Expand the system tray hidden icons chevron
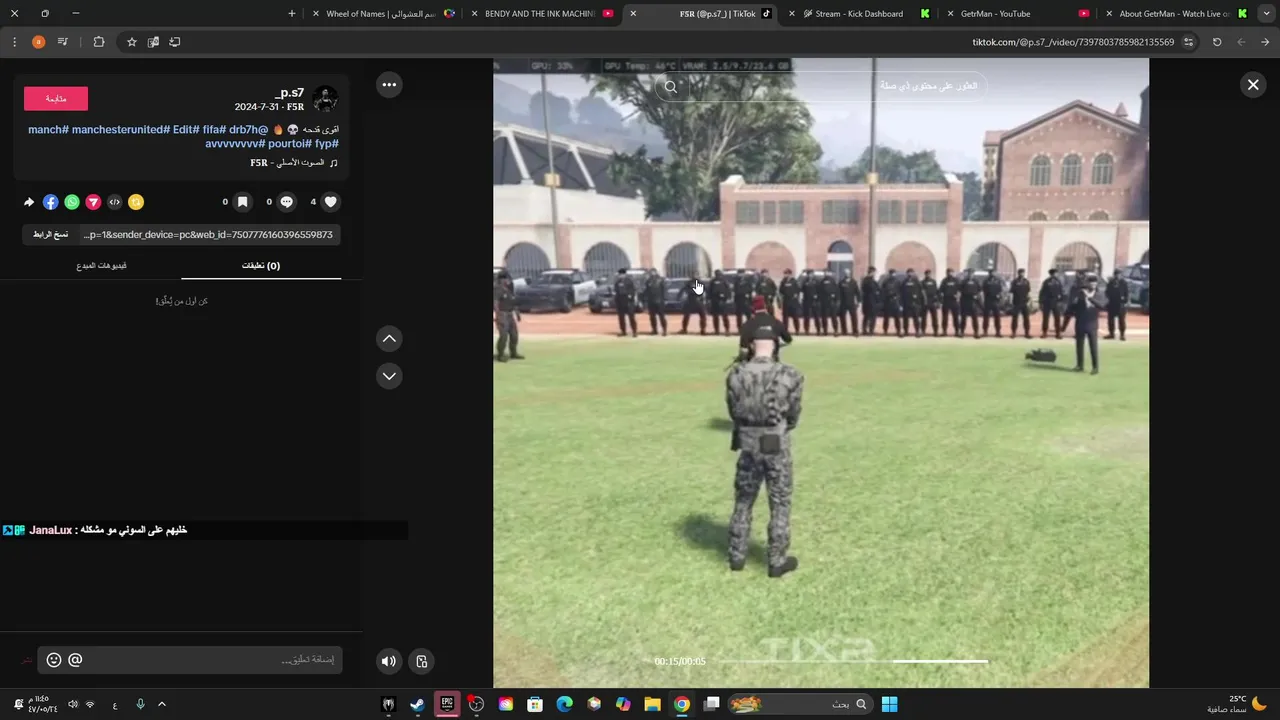 162,704
